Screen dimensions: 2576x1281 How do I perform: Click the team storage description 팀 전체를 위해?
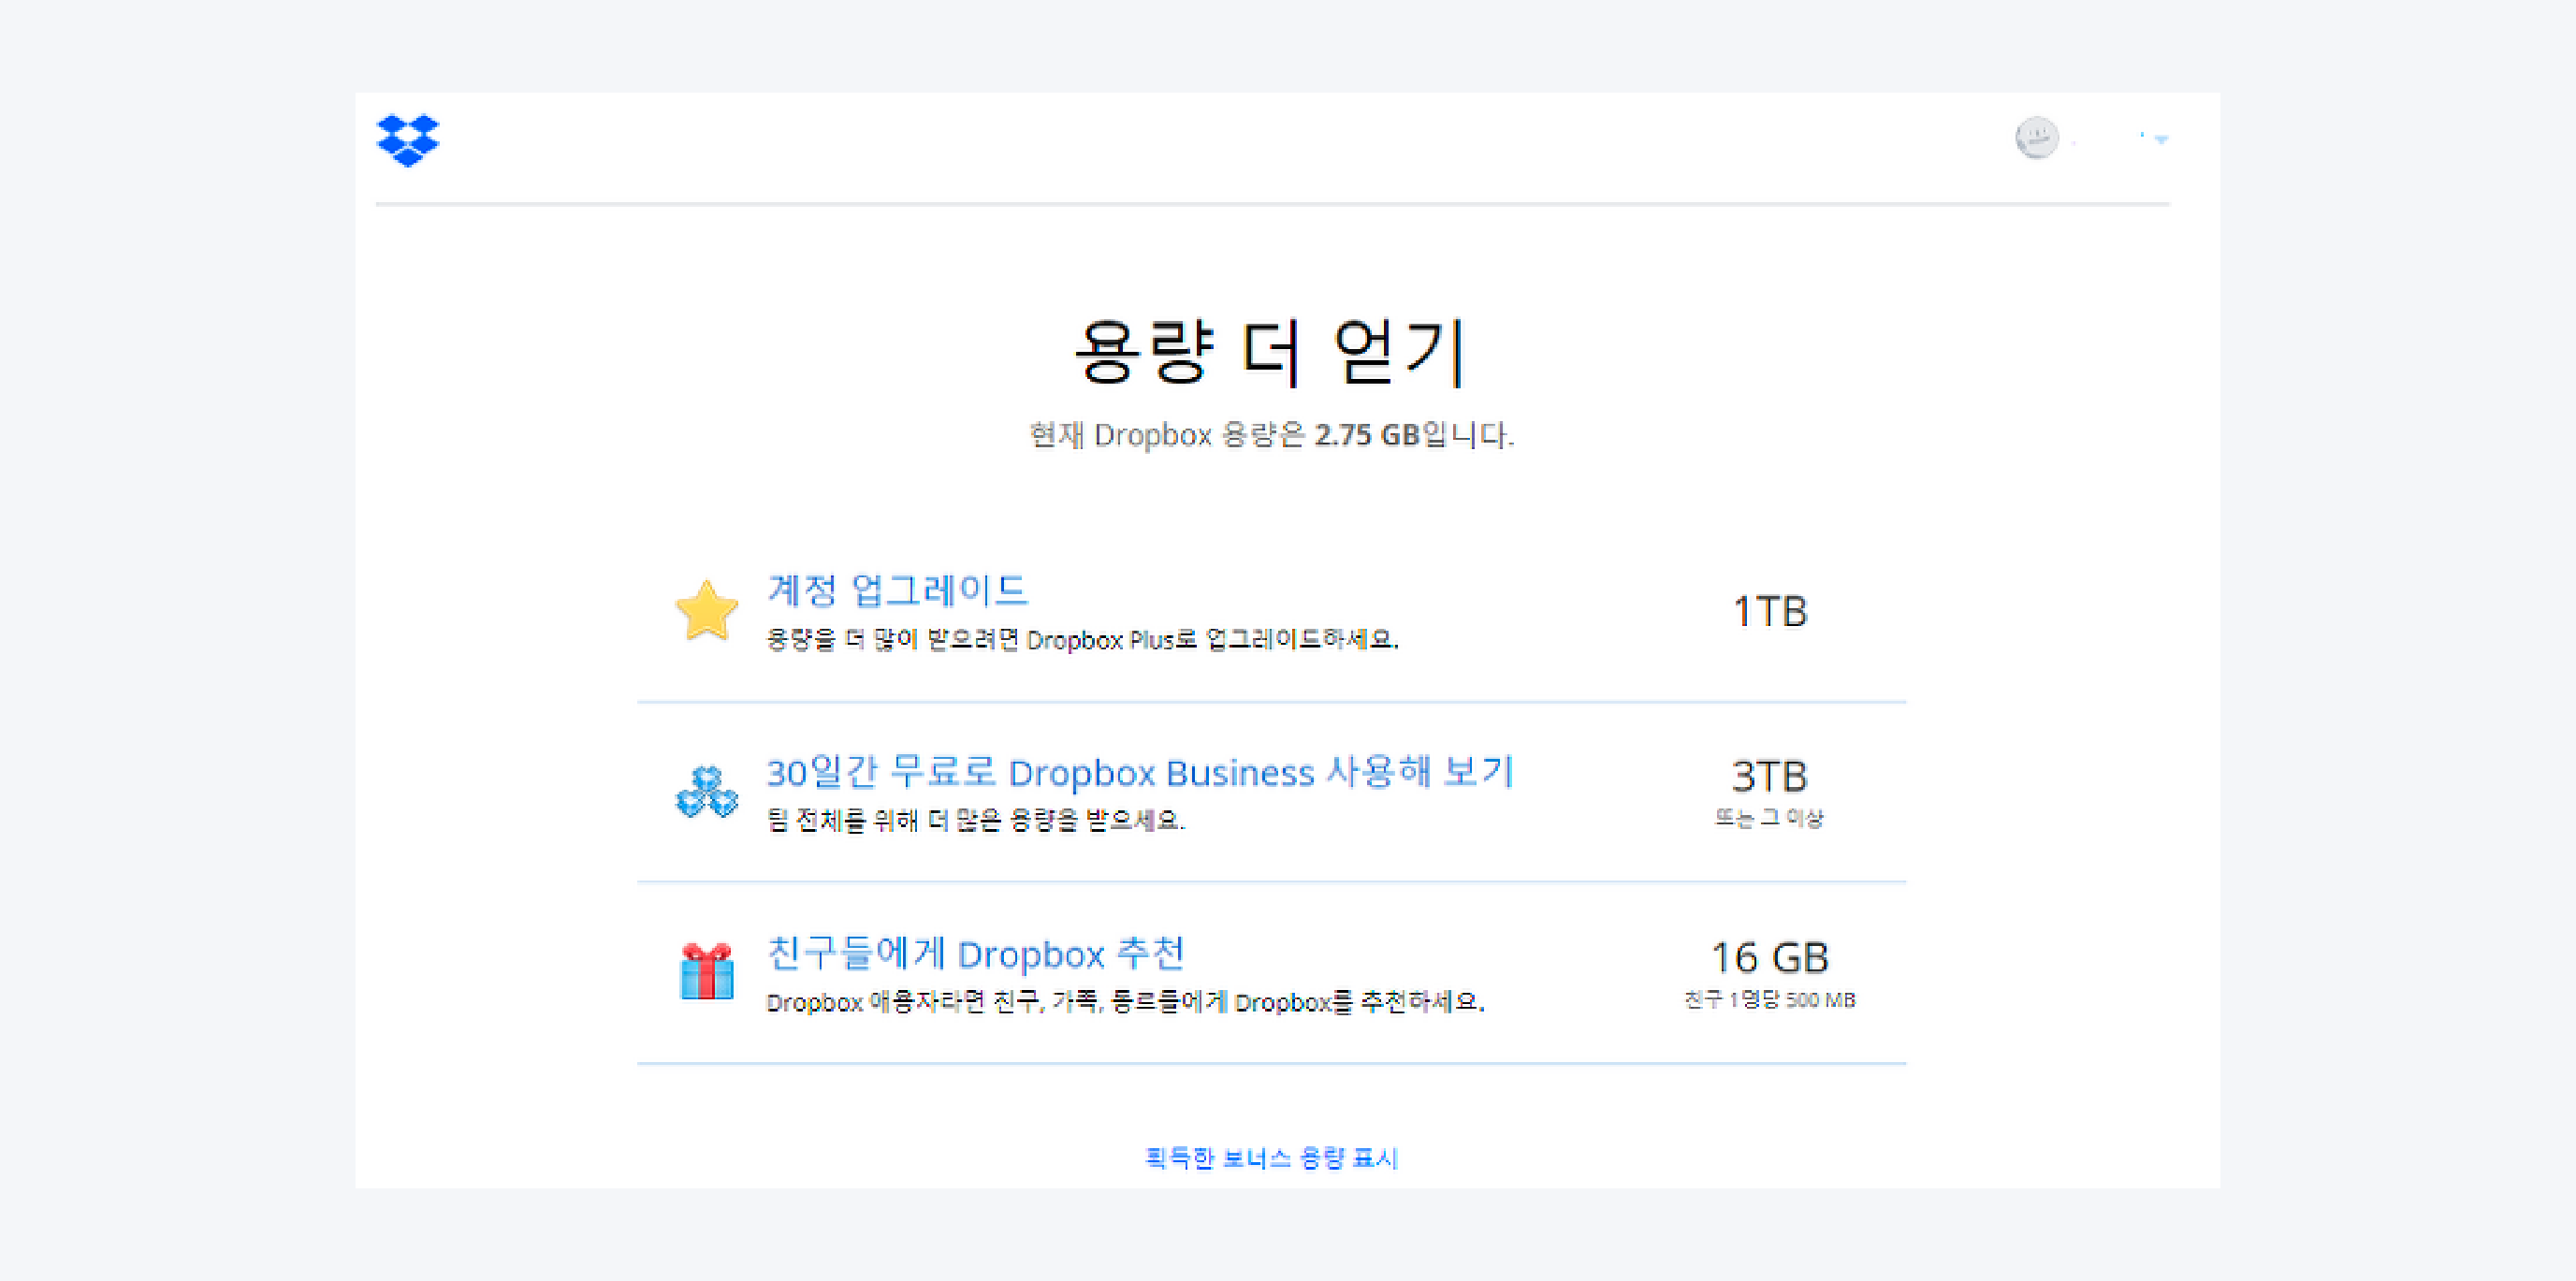click(x=975, y=820)
